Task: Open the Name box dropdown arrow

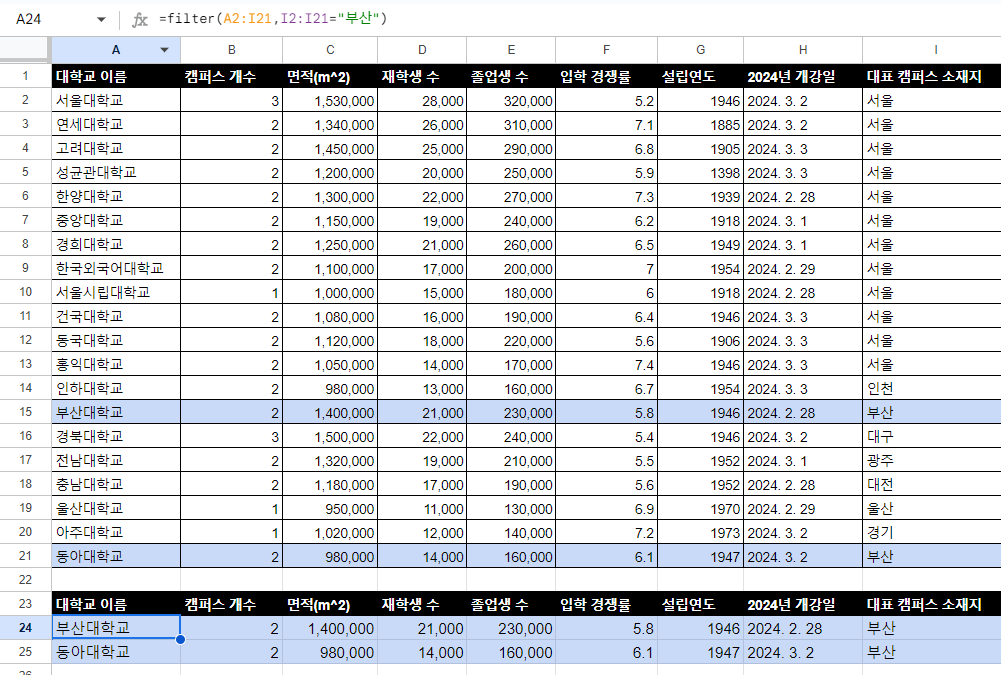Action: click(101, 19)
